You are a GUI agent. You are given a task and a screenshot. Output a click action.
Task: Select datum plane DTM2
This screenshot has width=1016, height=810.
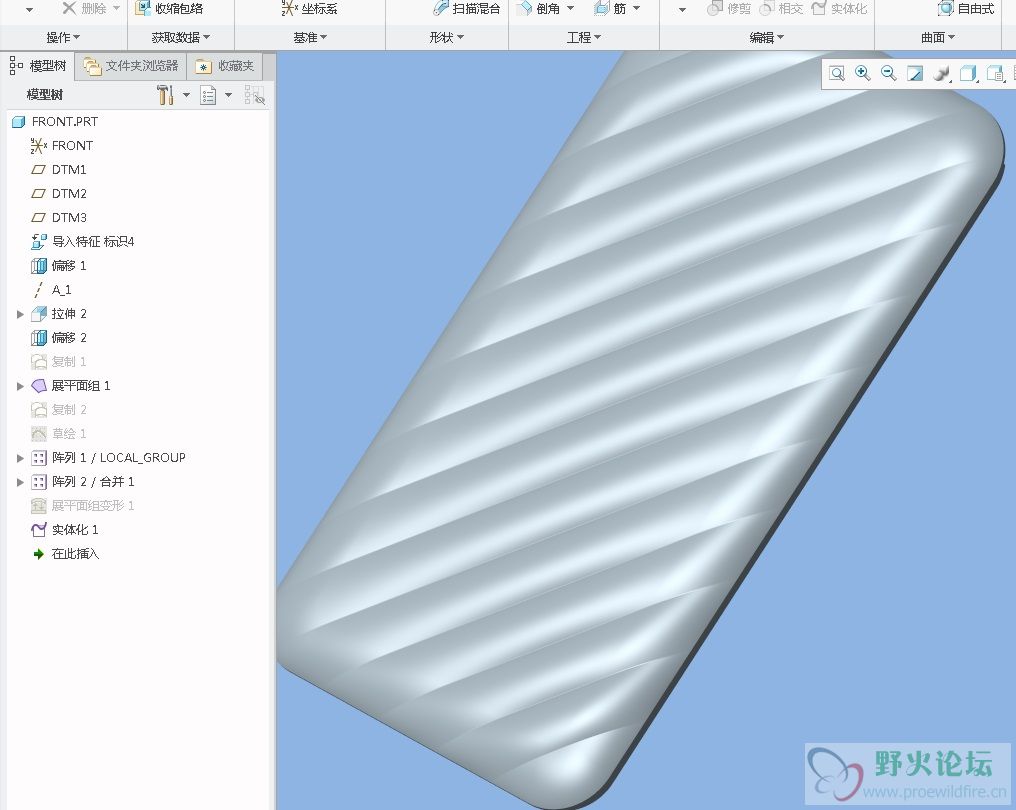tap(59, 194)
